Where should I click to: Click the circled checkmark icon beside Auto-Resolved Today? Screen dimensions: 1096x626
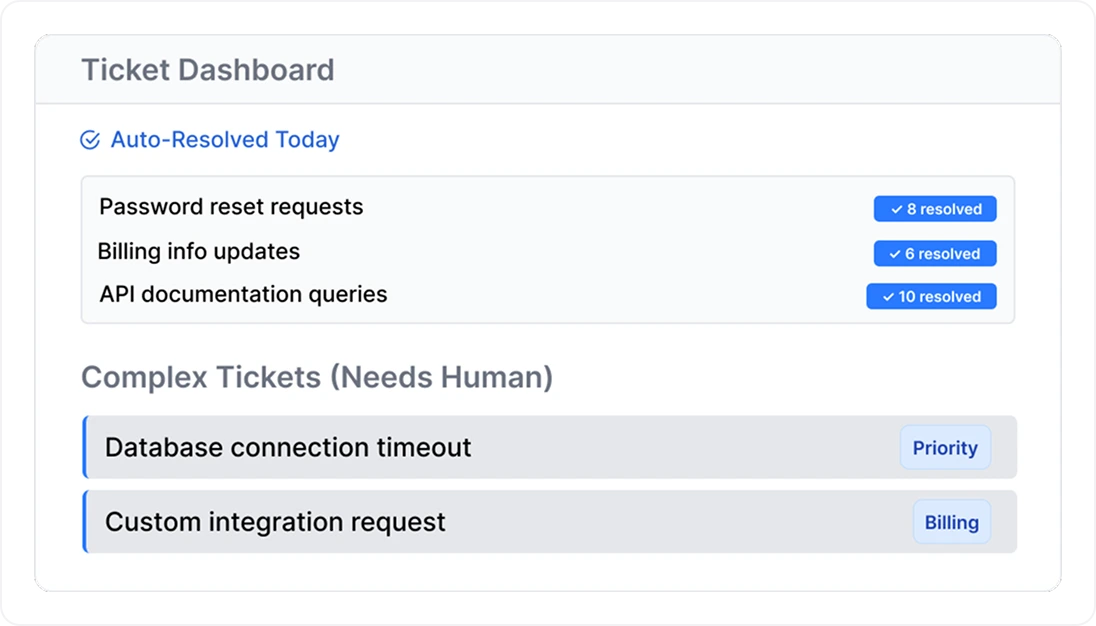point(88,140)
